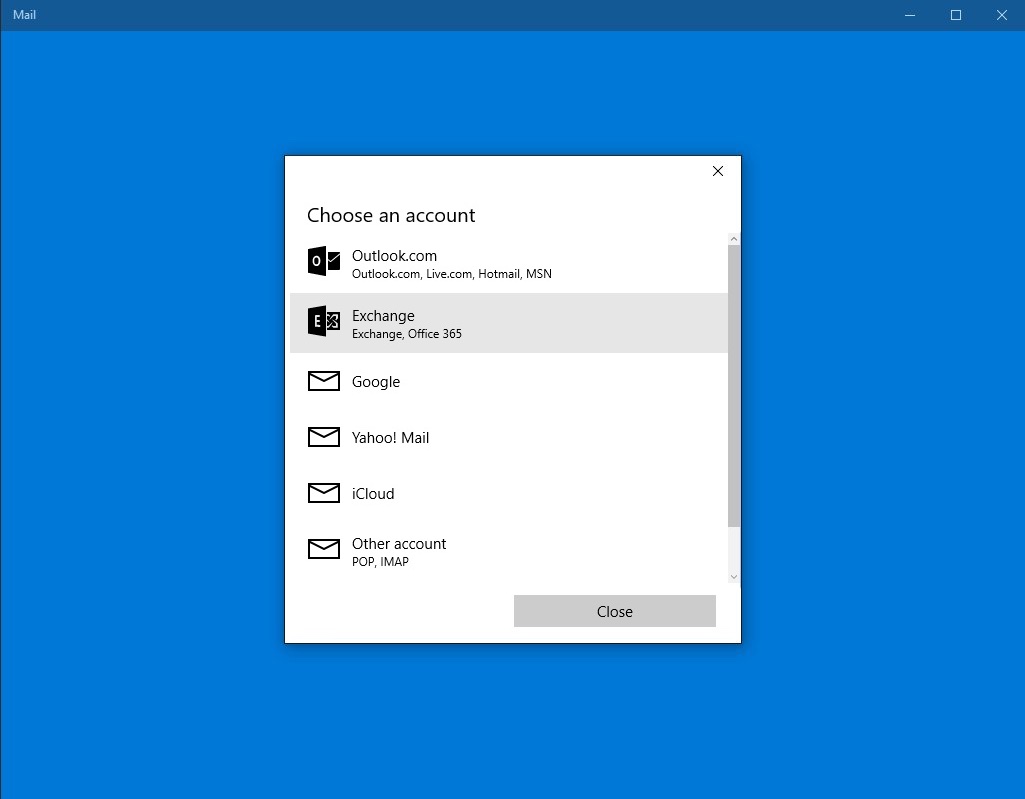Screen dimensions: 1025x799
Task: Click the Other account envelope icon
Action: (323, 549)
